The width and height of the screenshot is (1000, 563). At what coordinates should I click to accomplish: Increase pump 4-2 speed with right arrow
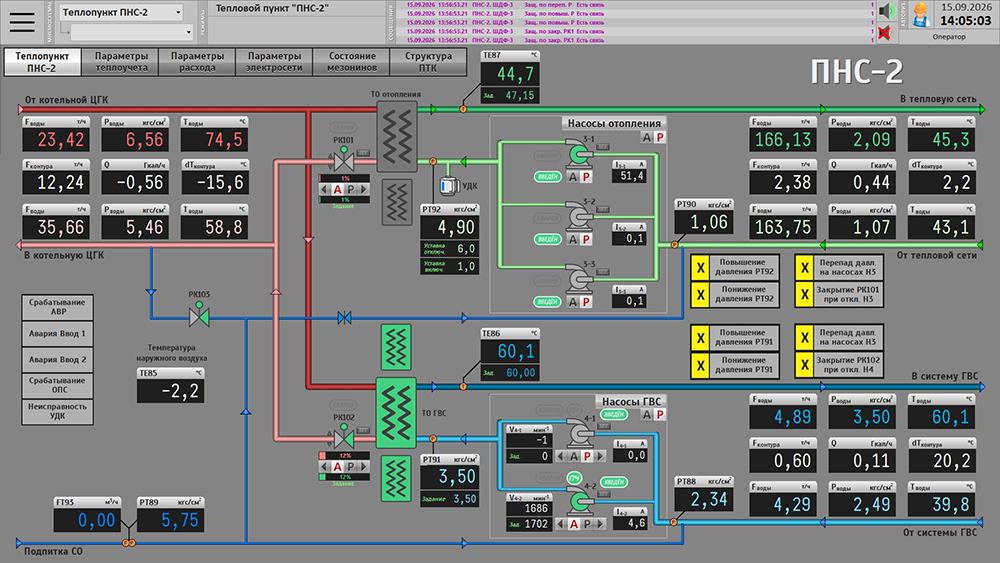[x=600, y=524]
